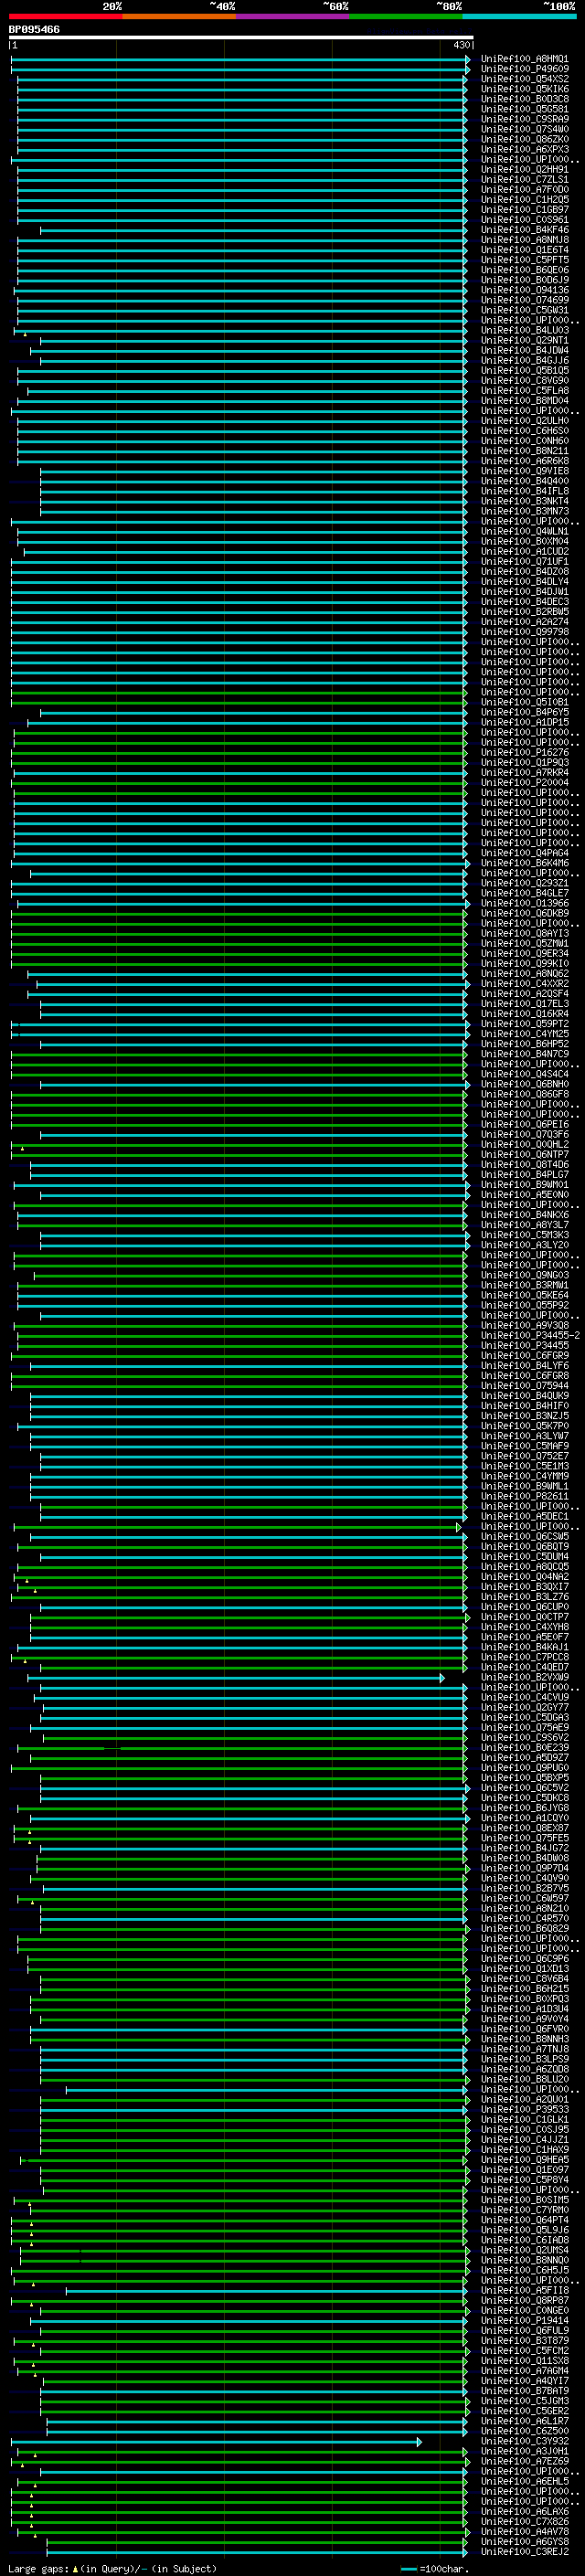Open the UniRef100_P19414 hit label
The height and width of the screenshot is (2576, 585).
click(x=524, y=2321)
